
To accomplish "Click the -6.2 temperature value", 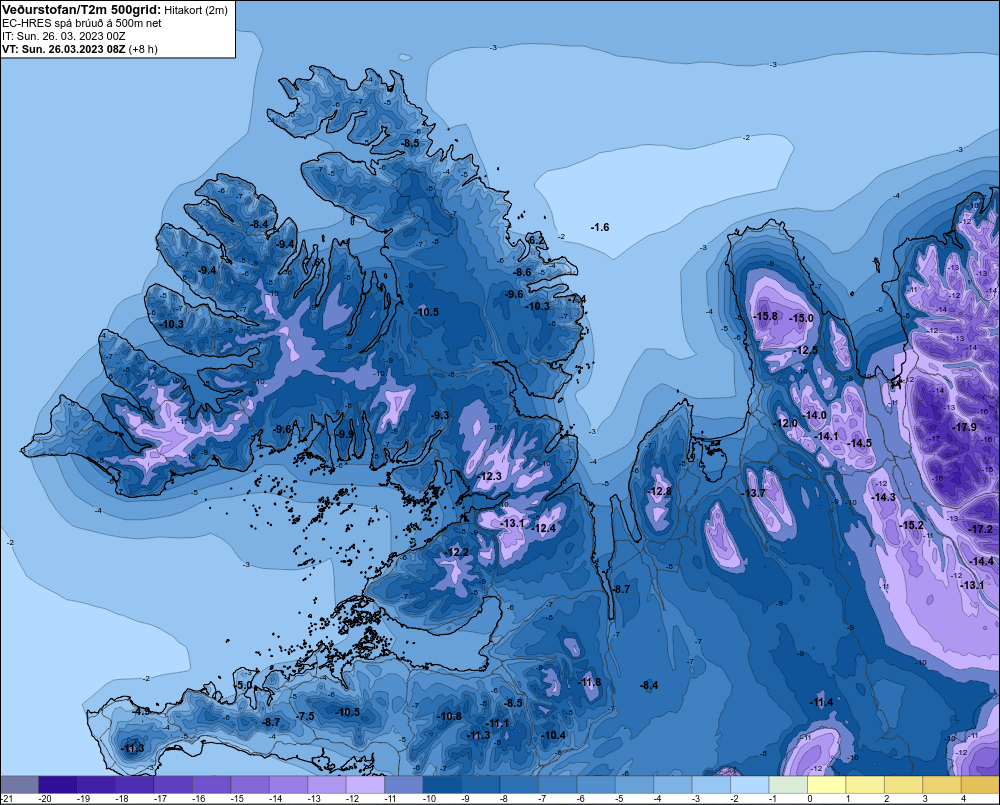I will click(x=536, y=240).
